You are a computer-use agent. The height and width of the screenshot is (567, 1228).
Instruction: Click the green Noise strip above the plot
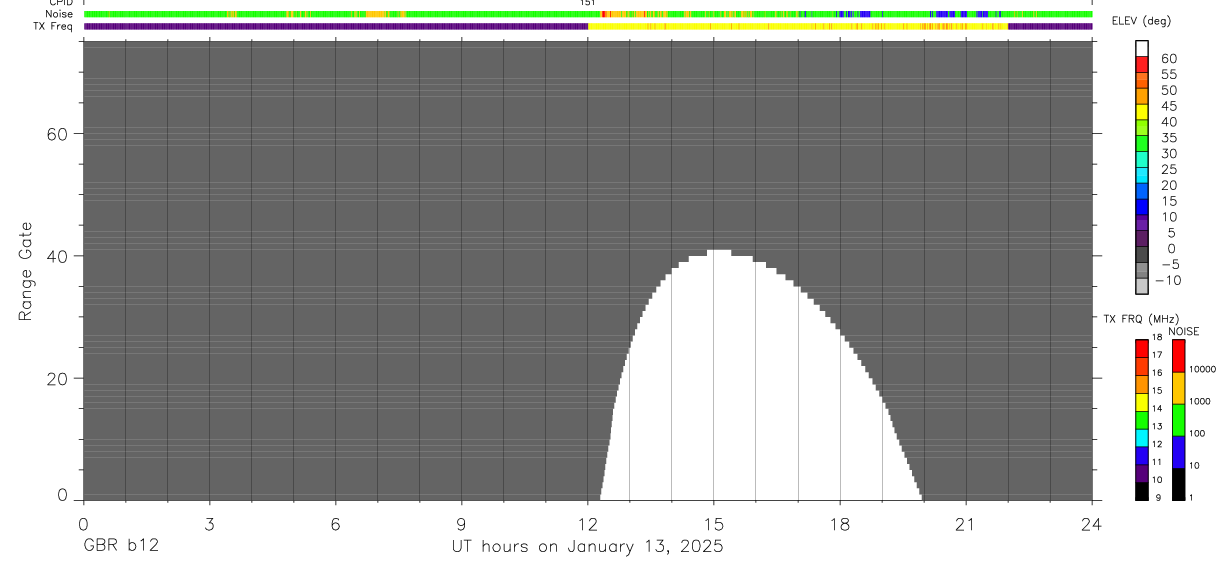pos(588,14)
